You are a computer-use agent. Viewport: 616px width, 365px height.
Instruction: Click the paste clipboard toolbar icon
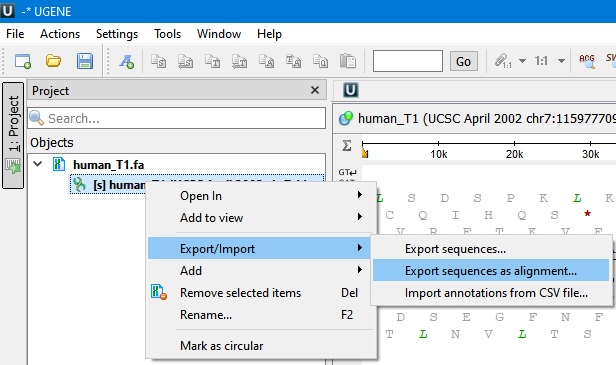(x=348, y=61)
